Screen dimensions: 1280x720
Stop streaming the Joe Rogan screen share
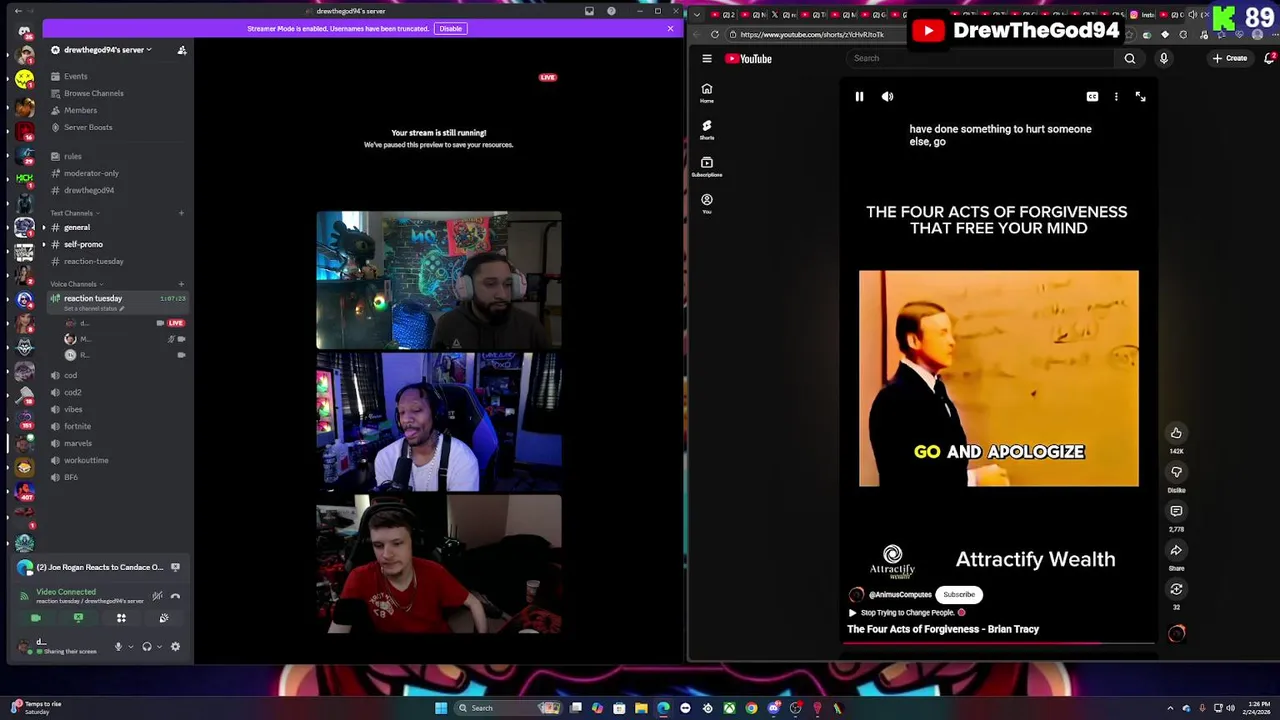(175, 567)
